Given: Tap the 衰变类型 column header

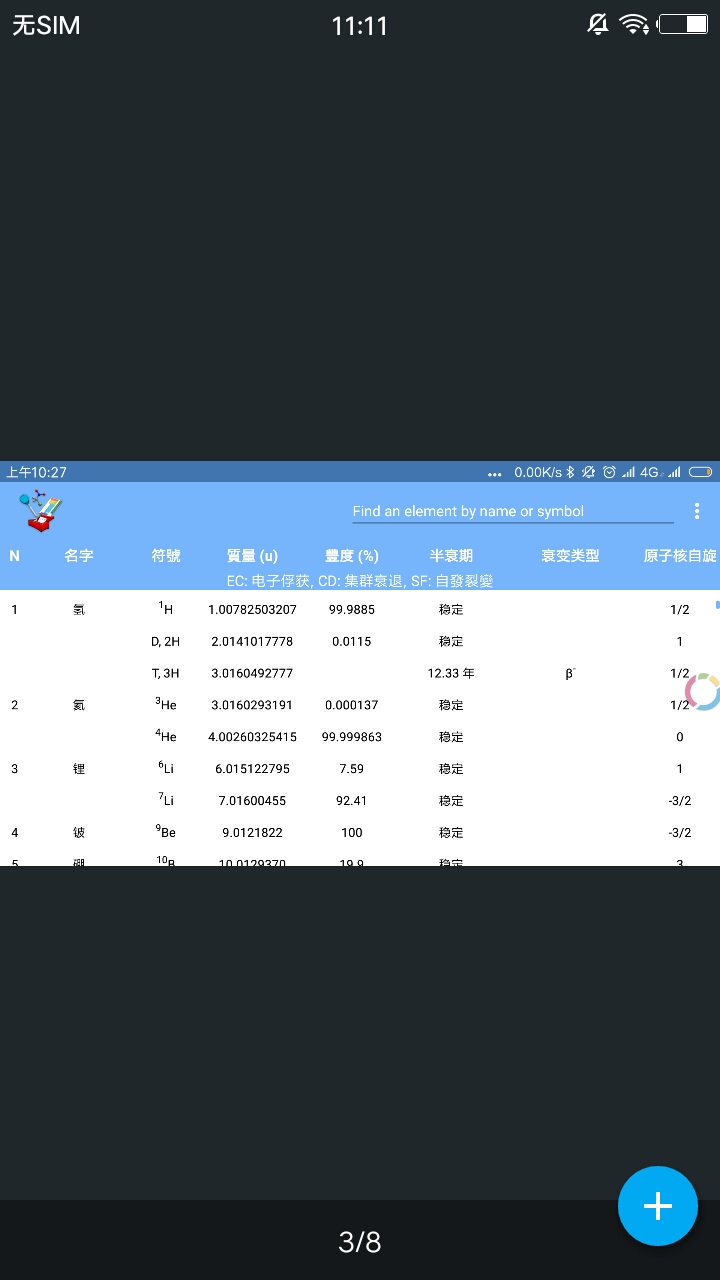Looking at the screenshot, I should pyautogui.click(x=570, y=556).
